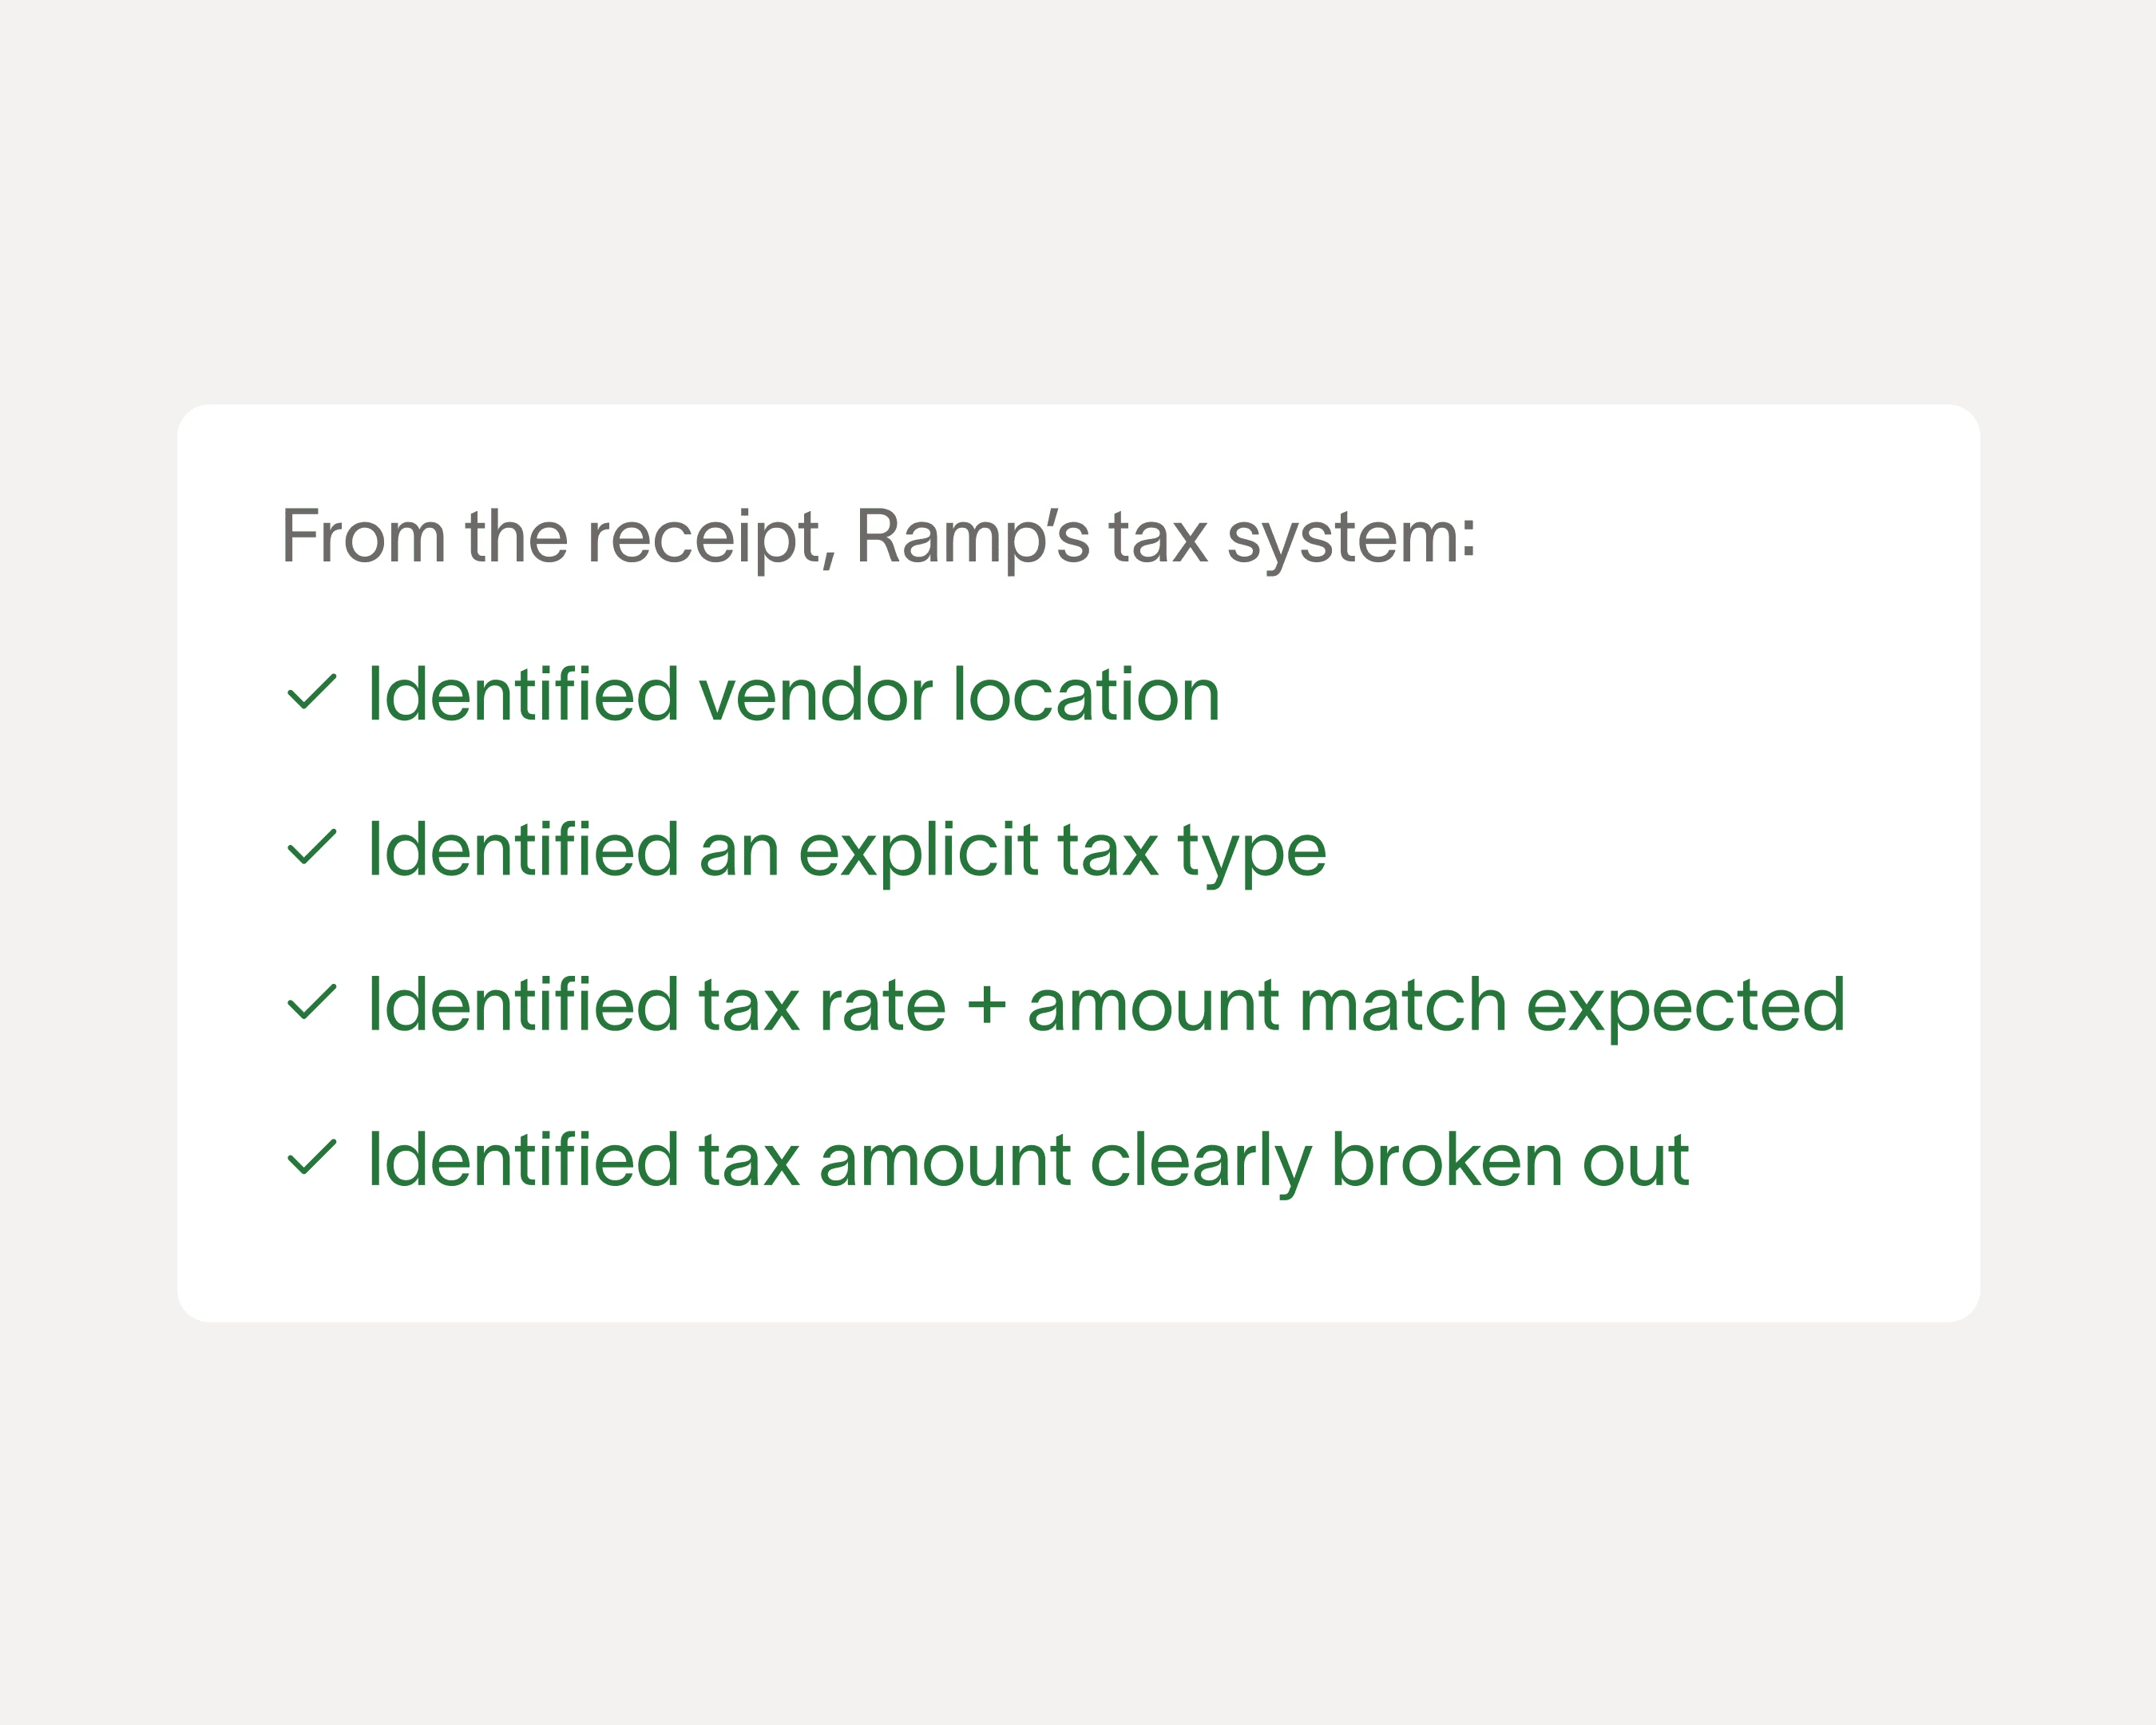Image resolution: width=2156 pixels, height=1725 pixels.
Task: Select the "Identified vendor location" text
Action: tap(793, 694)
